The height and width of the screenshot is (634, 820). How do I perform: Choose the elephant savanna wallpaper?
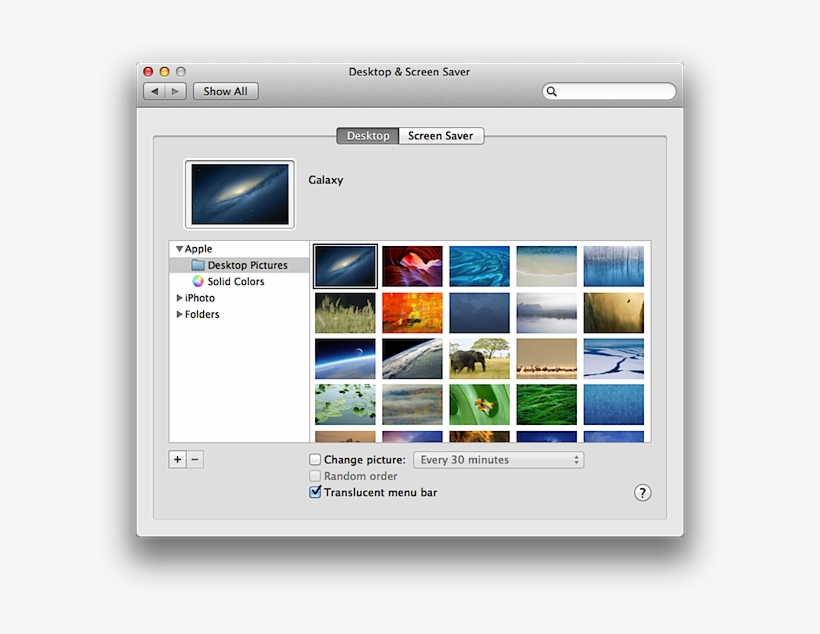click(479, 359)
